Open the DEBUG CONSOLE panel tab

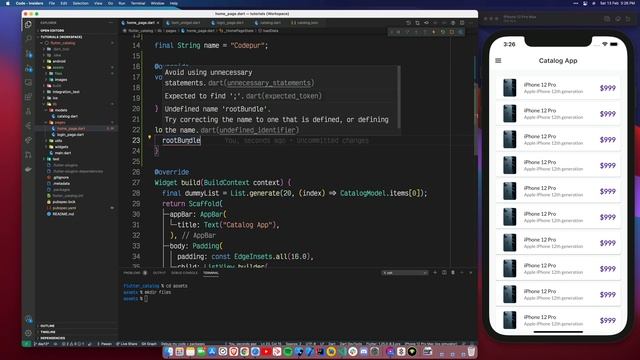pos(184,273)
